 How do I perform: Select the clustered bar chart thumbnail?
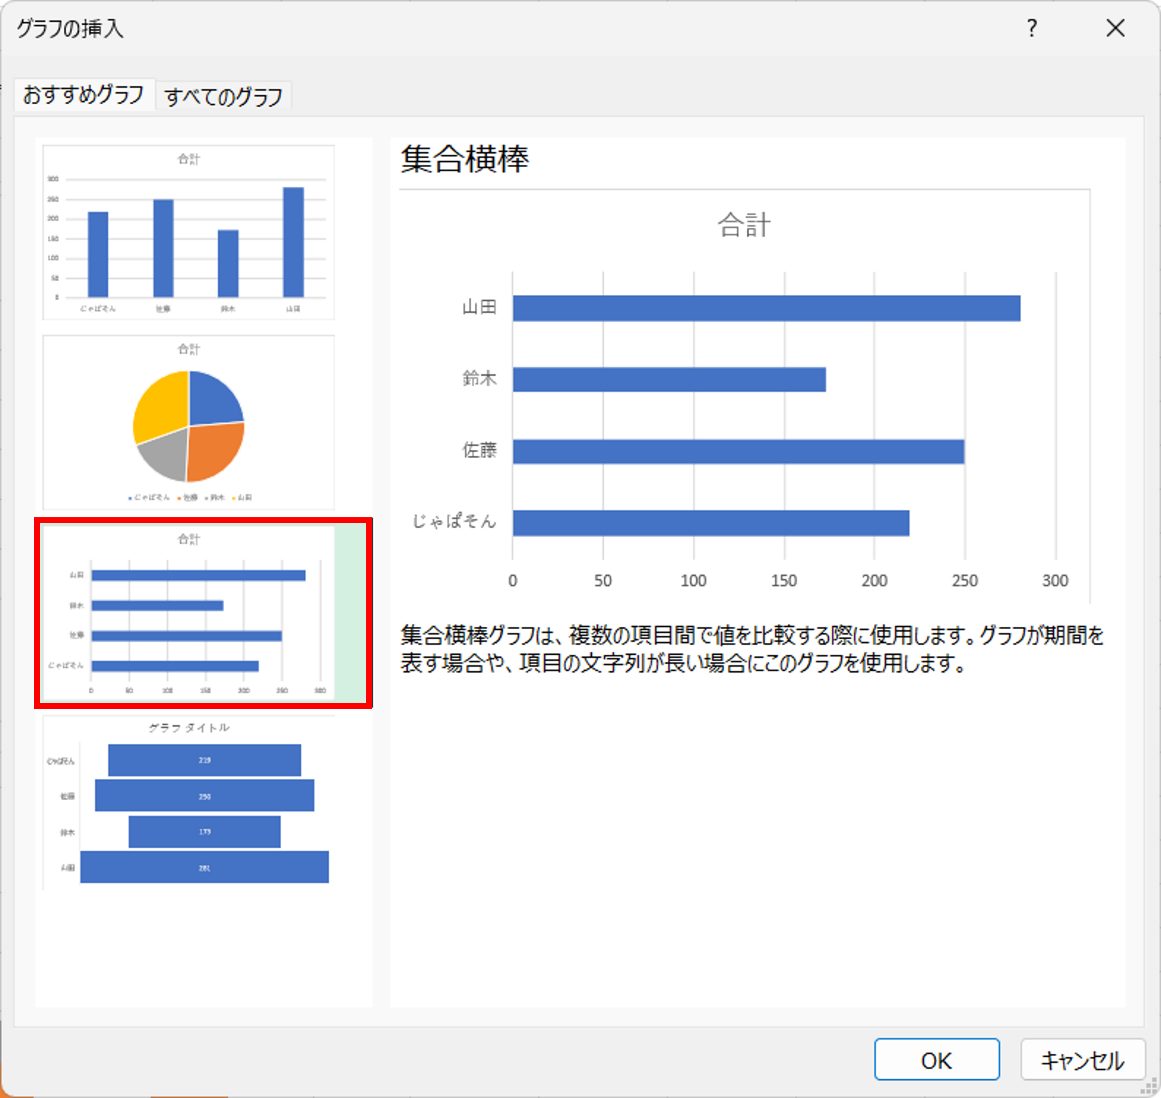tap(203, 613)
